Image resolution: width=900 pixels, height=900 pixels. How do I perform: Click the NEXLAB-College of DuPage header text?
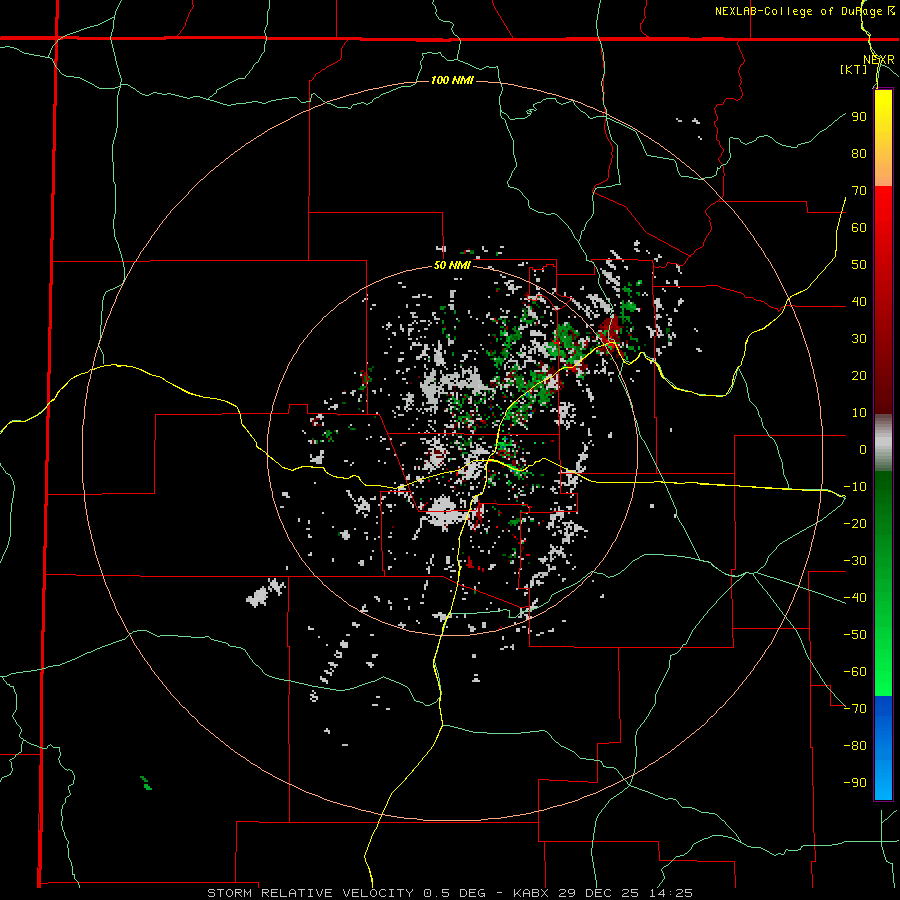pos(804,11)
